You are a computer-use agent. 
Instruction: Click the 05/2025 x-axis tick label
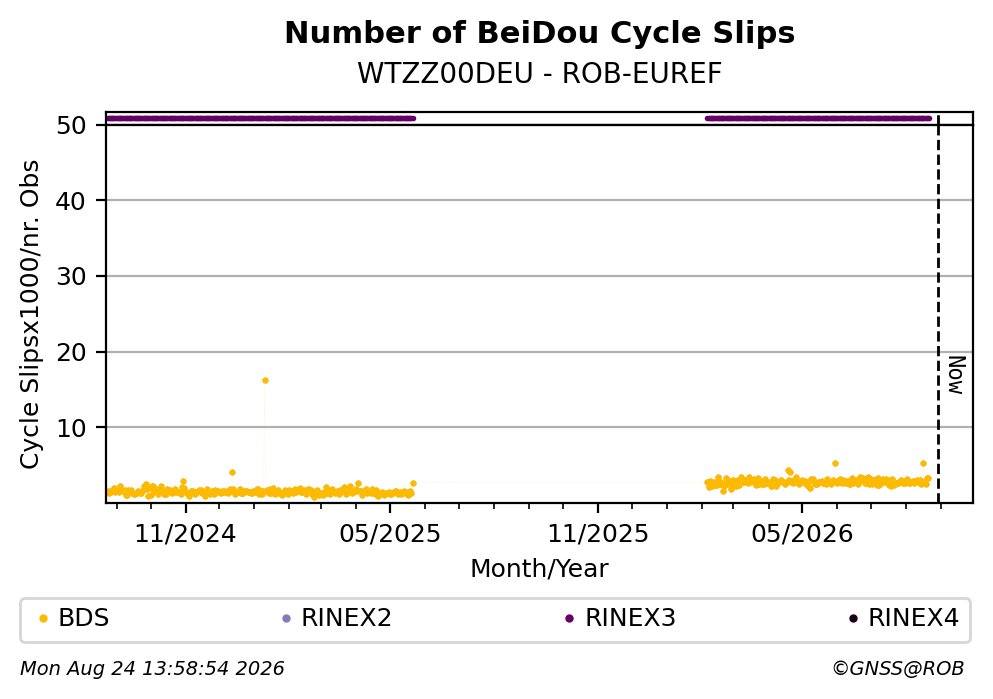(x=390, y=534)
